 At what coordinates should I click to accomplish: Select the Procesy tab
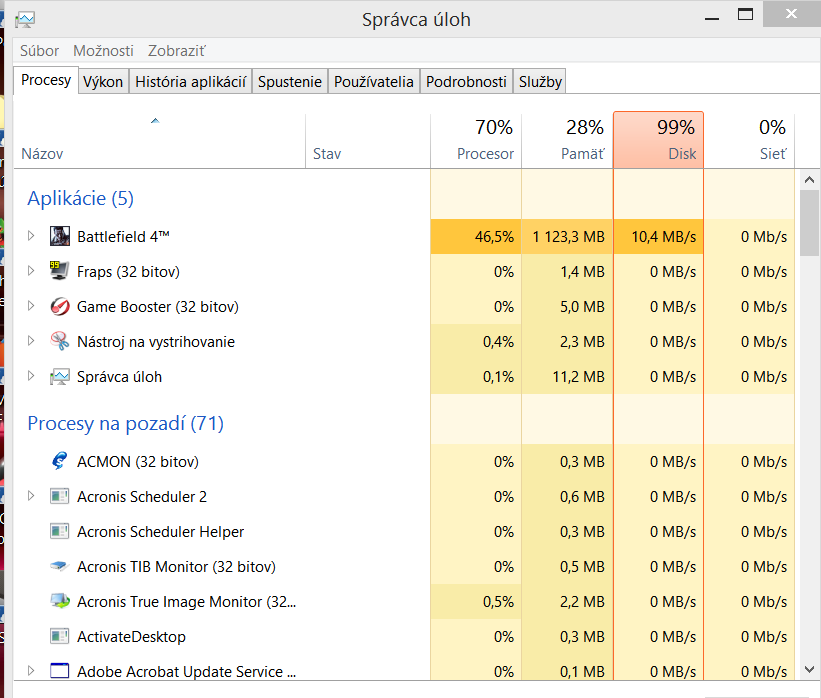tap(46, 80)
